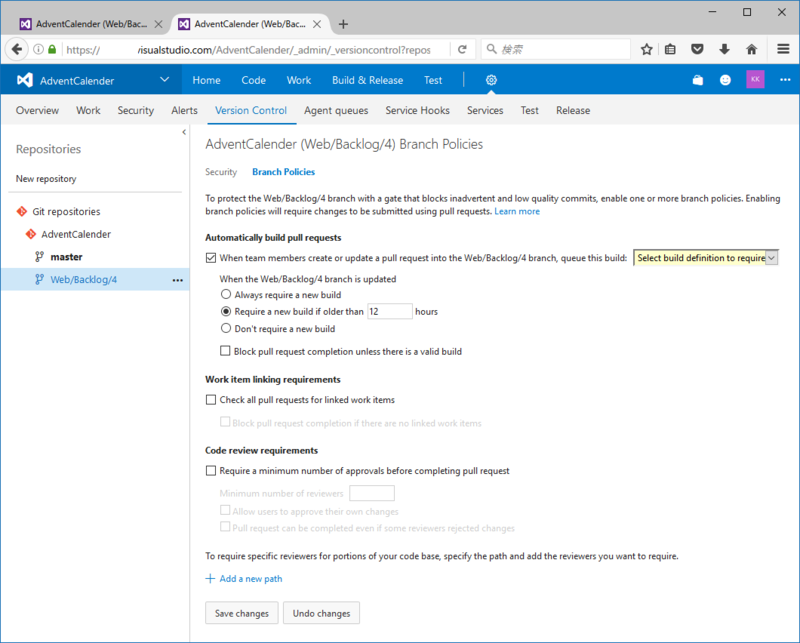This screenshot has width=800, height=643.
Task: Switch to the Alerts tab
Action: (x=184, y=110)
